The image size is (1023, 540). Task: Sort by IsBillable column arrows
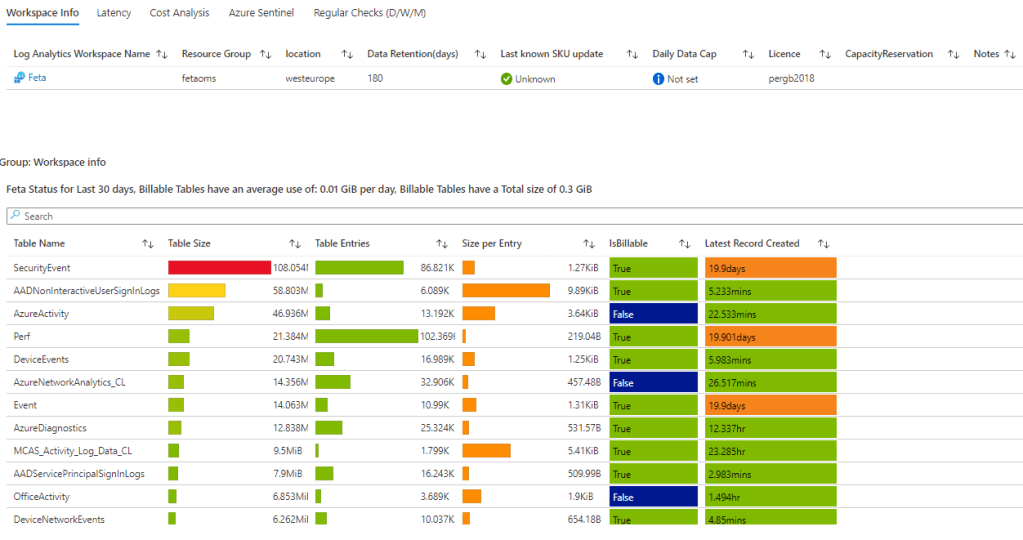pyautogui.click(x=685, y=244)
